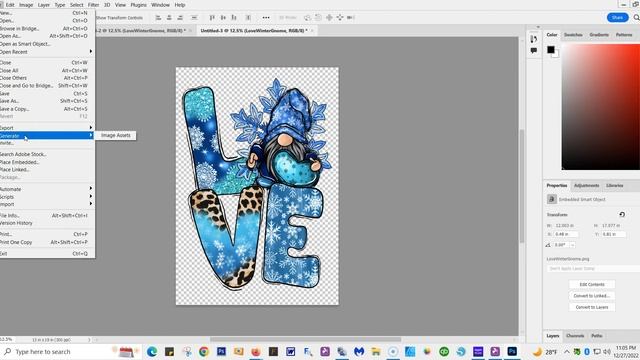
Task: Click the vertical scrollbar of the canvas
Action: click(522, 186)
